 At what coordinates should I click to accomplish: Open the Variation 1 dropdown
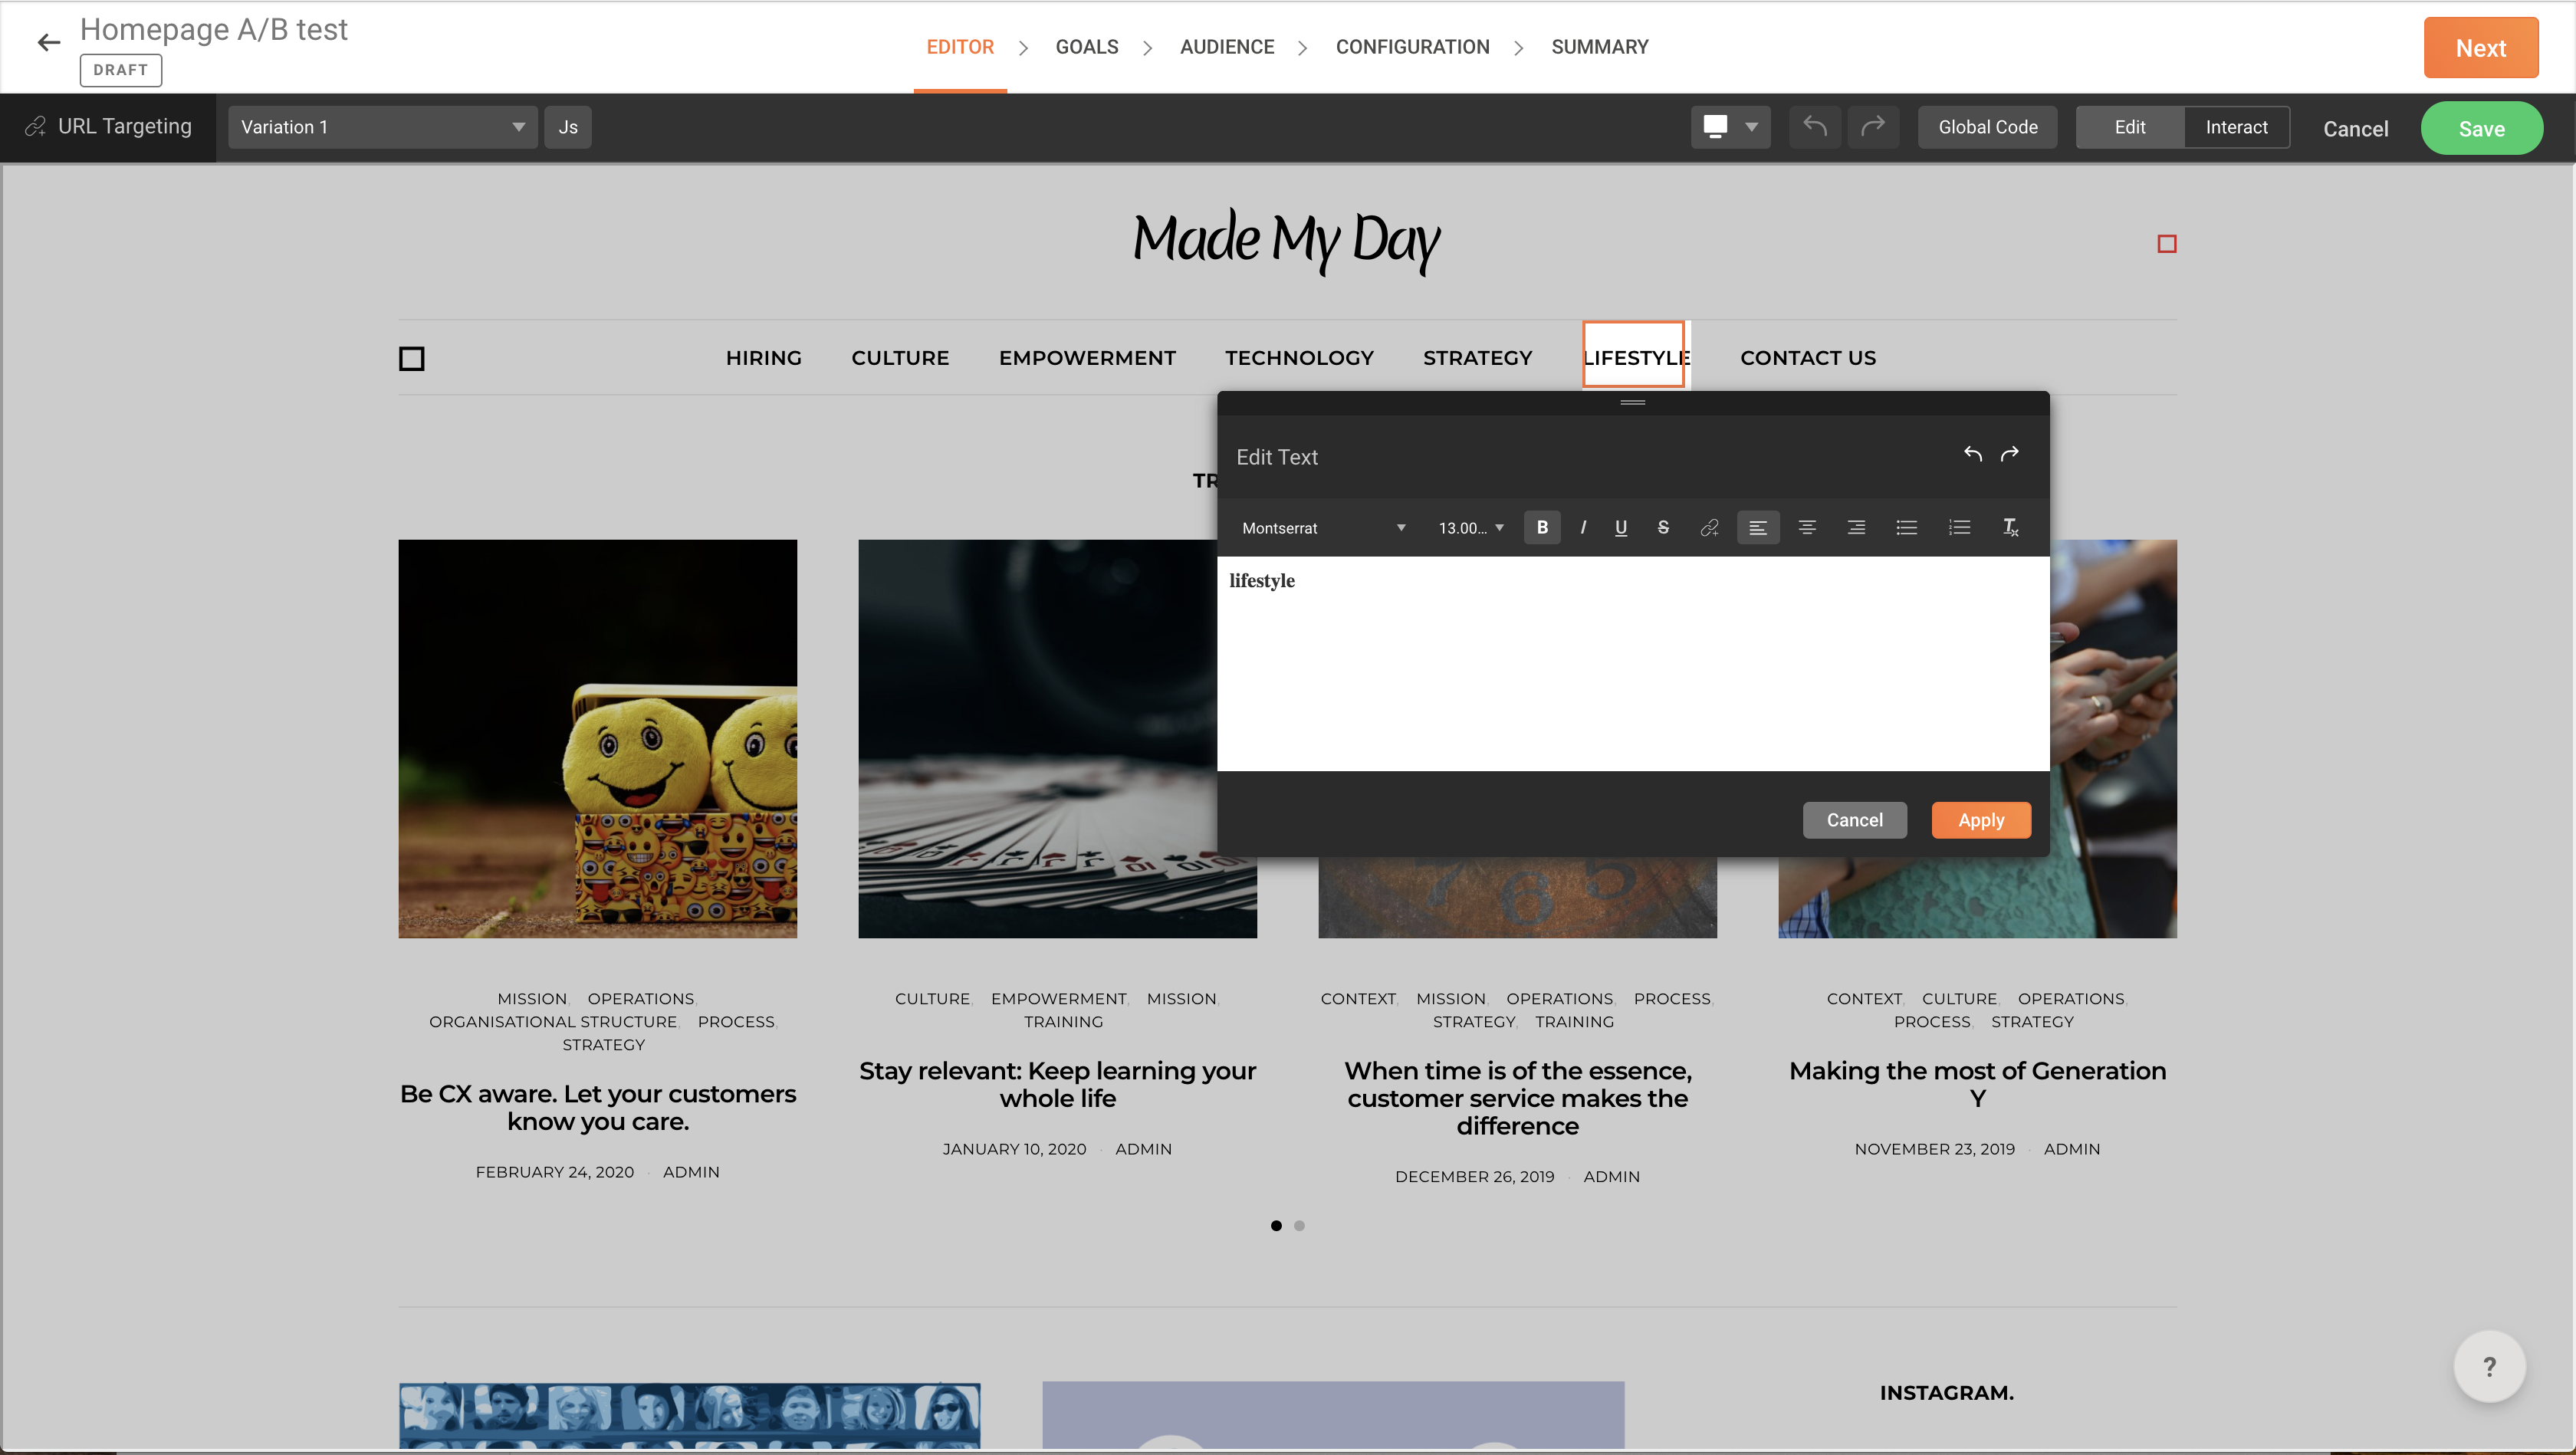tap(382, 127)
